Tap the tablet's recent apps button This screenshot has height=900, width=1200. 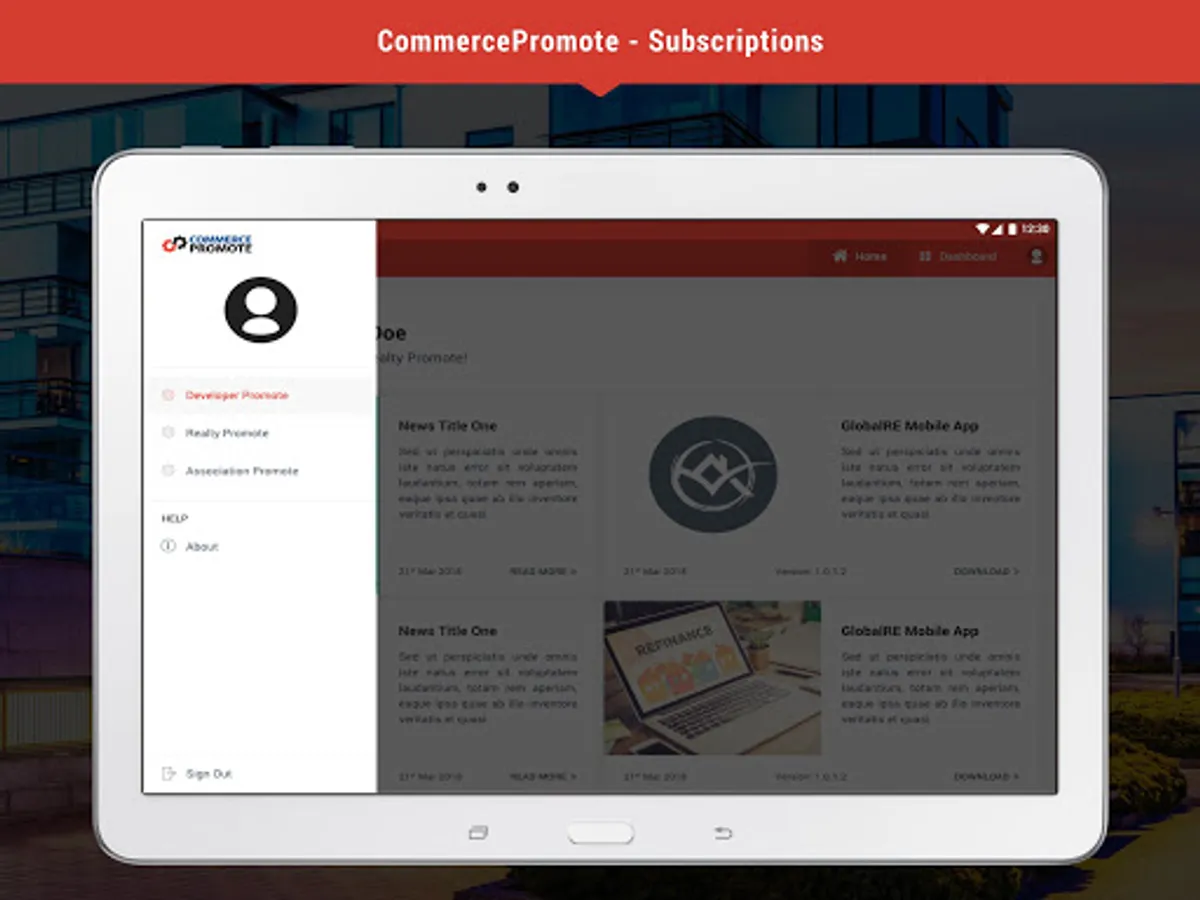(x=478, y=832)
